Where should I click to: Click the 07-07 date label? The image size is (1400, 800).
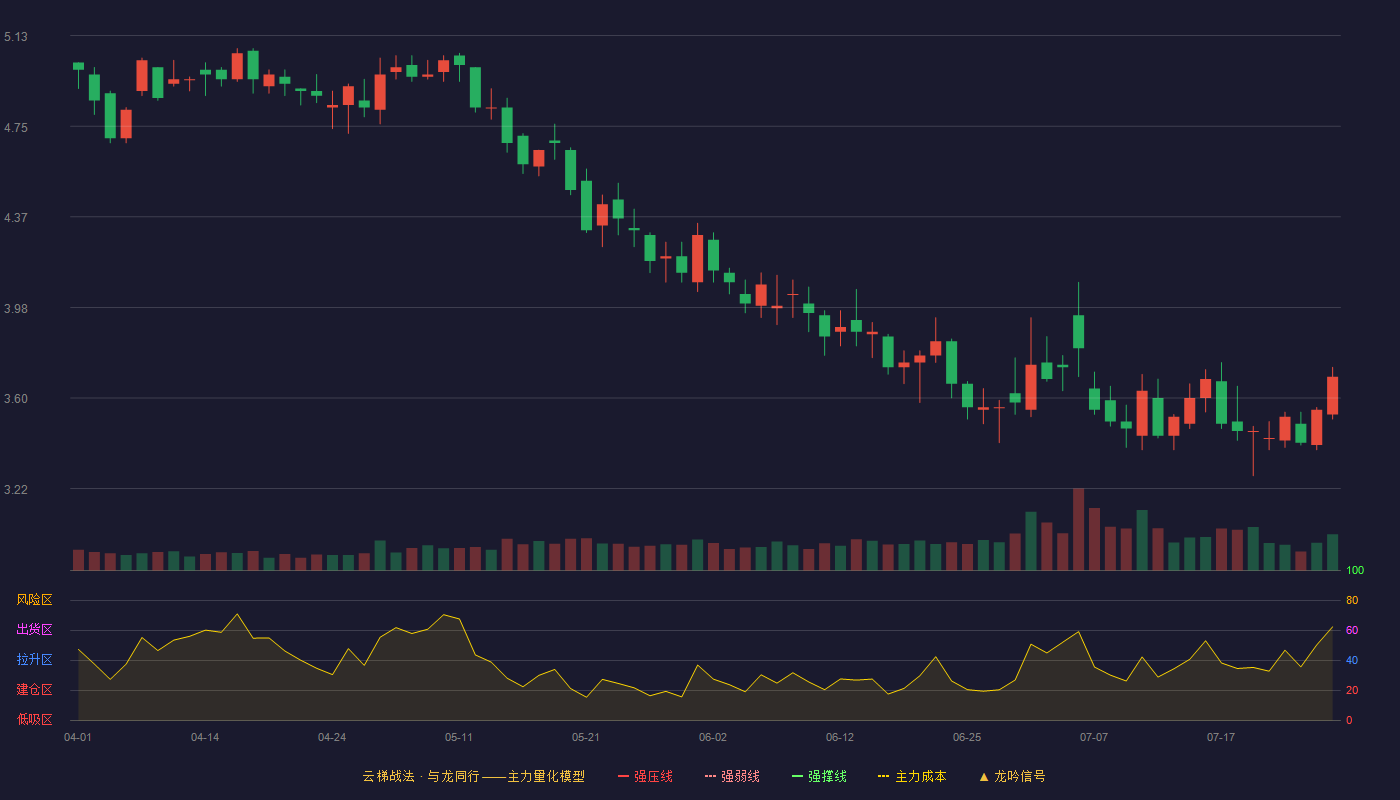[x=1094, y=737]
